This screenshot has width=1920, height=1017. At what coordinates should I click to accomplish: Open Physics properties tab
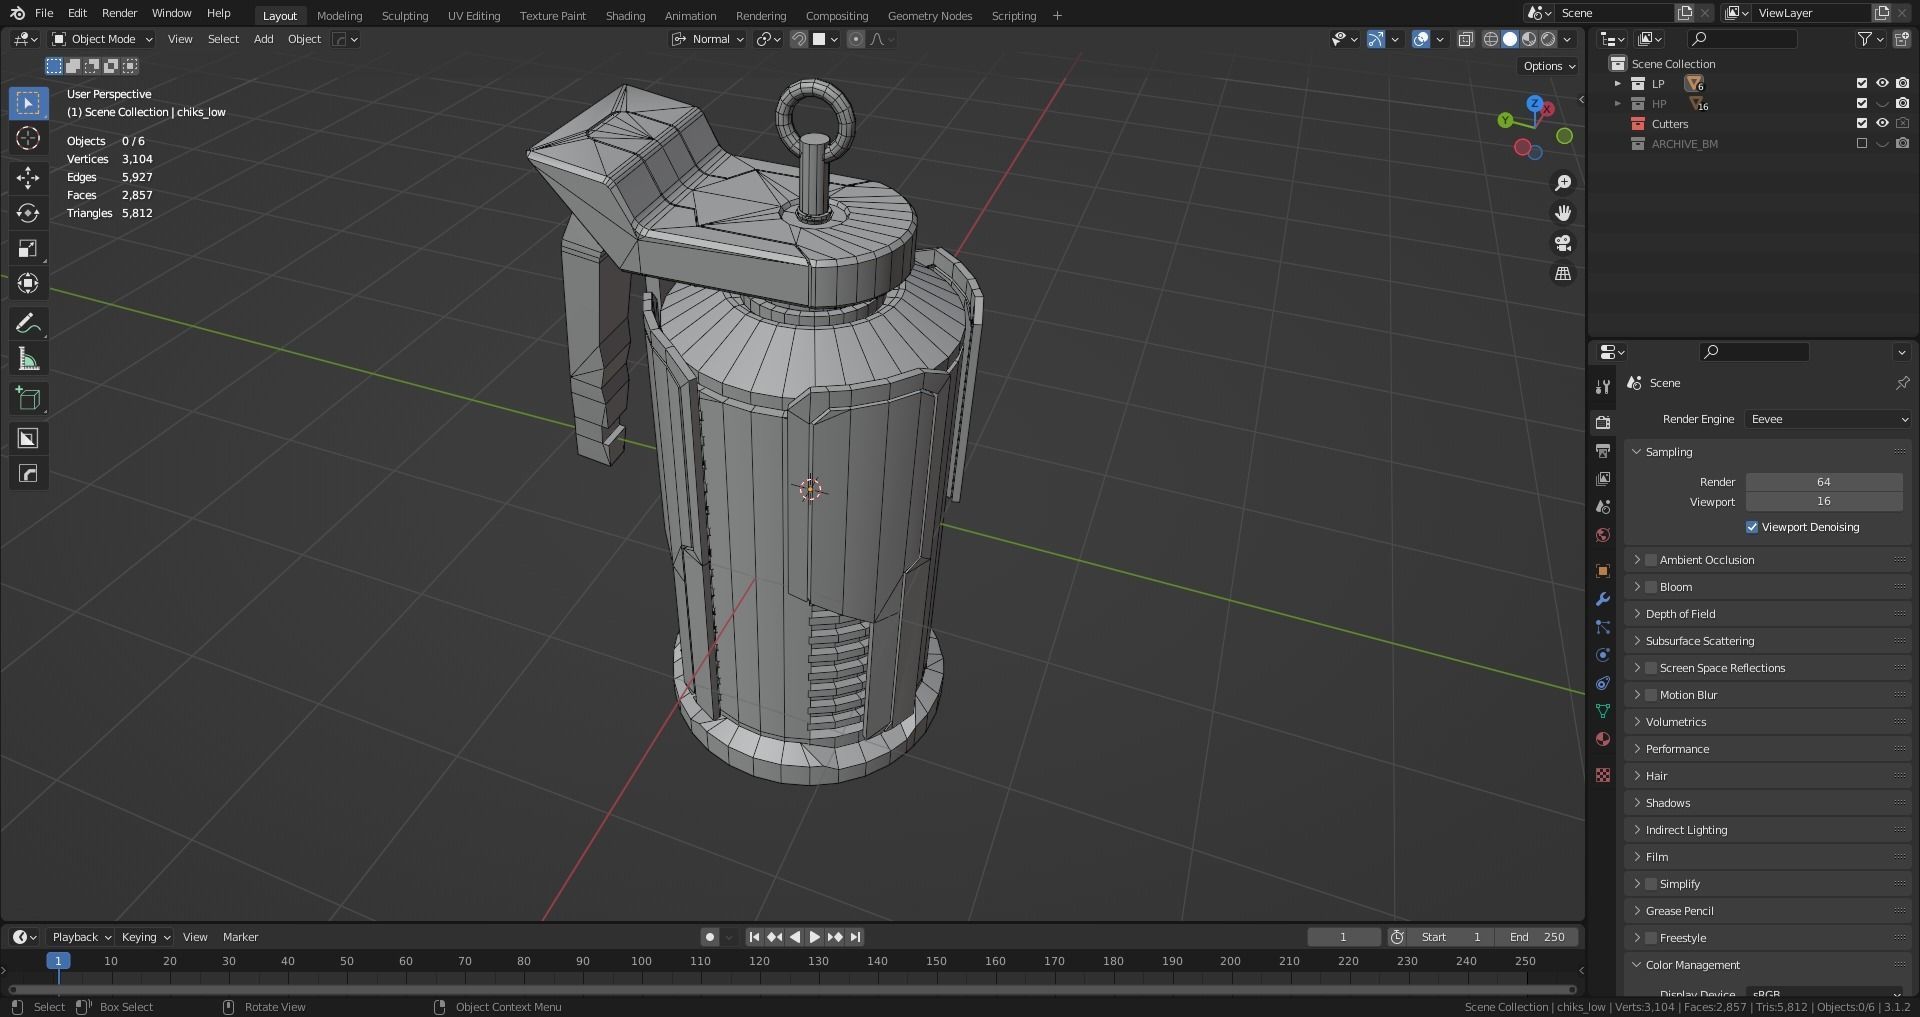click(x=1603, y=655)
